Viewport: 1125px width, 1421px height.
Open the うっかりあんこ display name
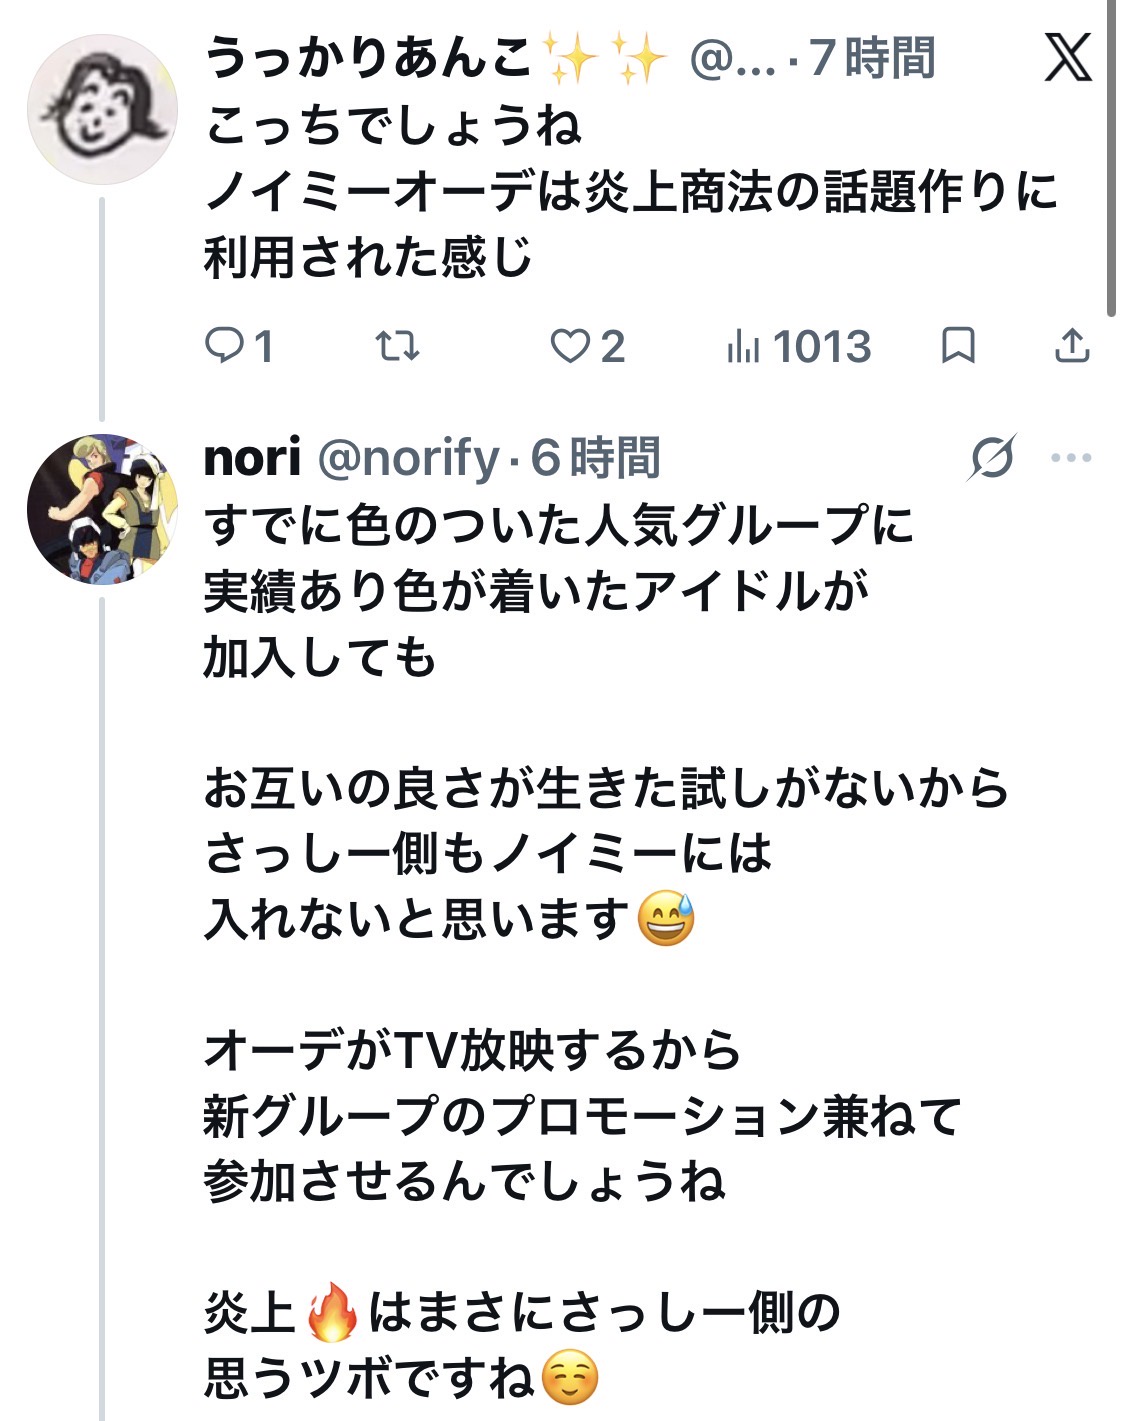(368, 58)
